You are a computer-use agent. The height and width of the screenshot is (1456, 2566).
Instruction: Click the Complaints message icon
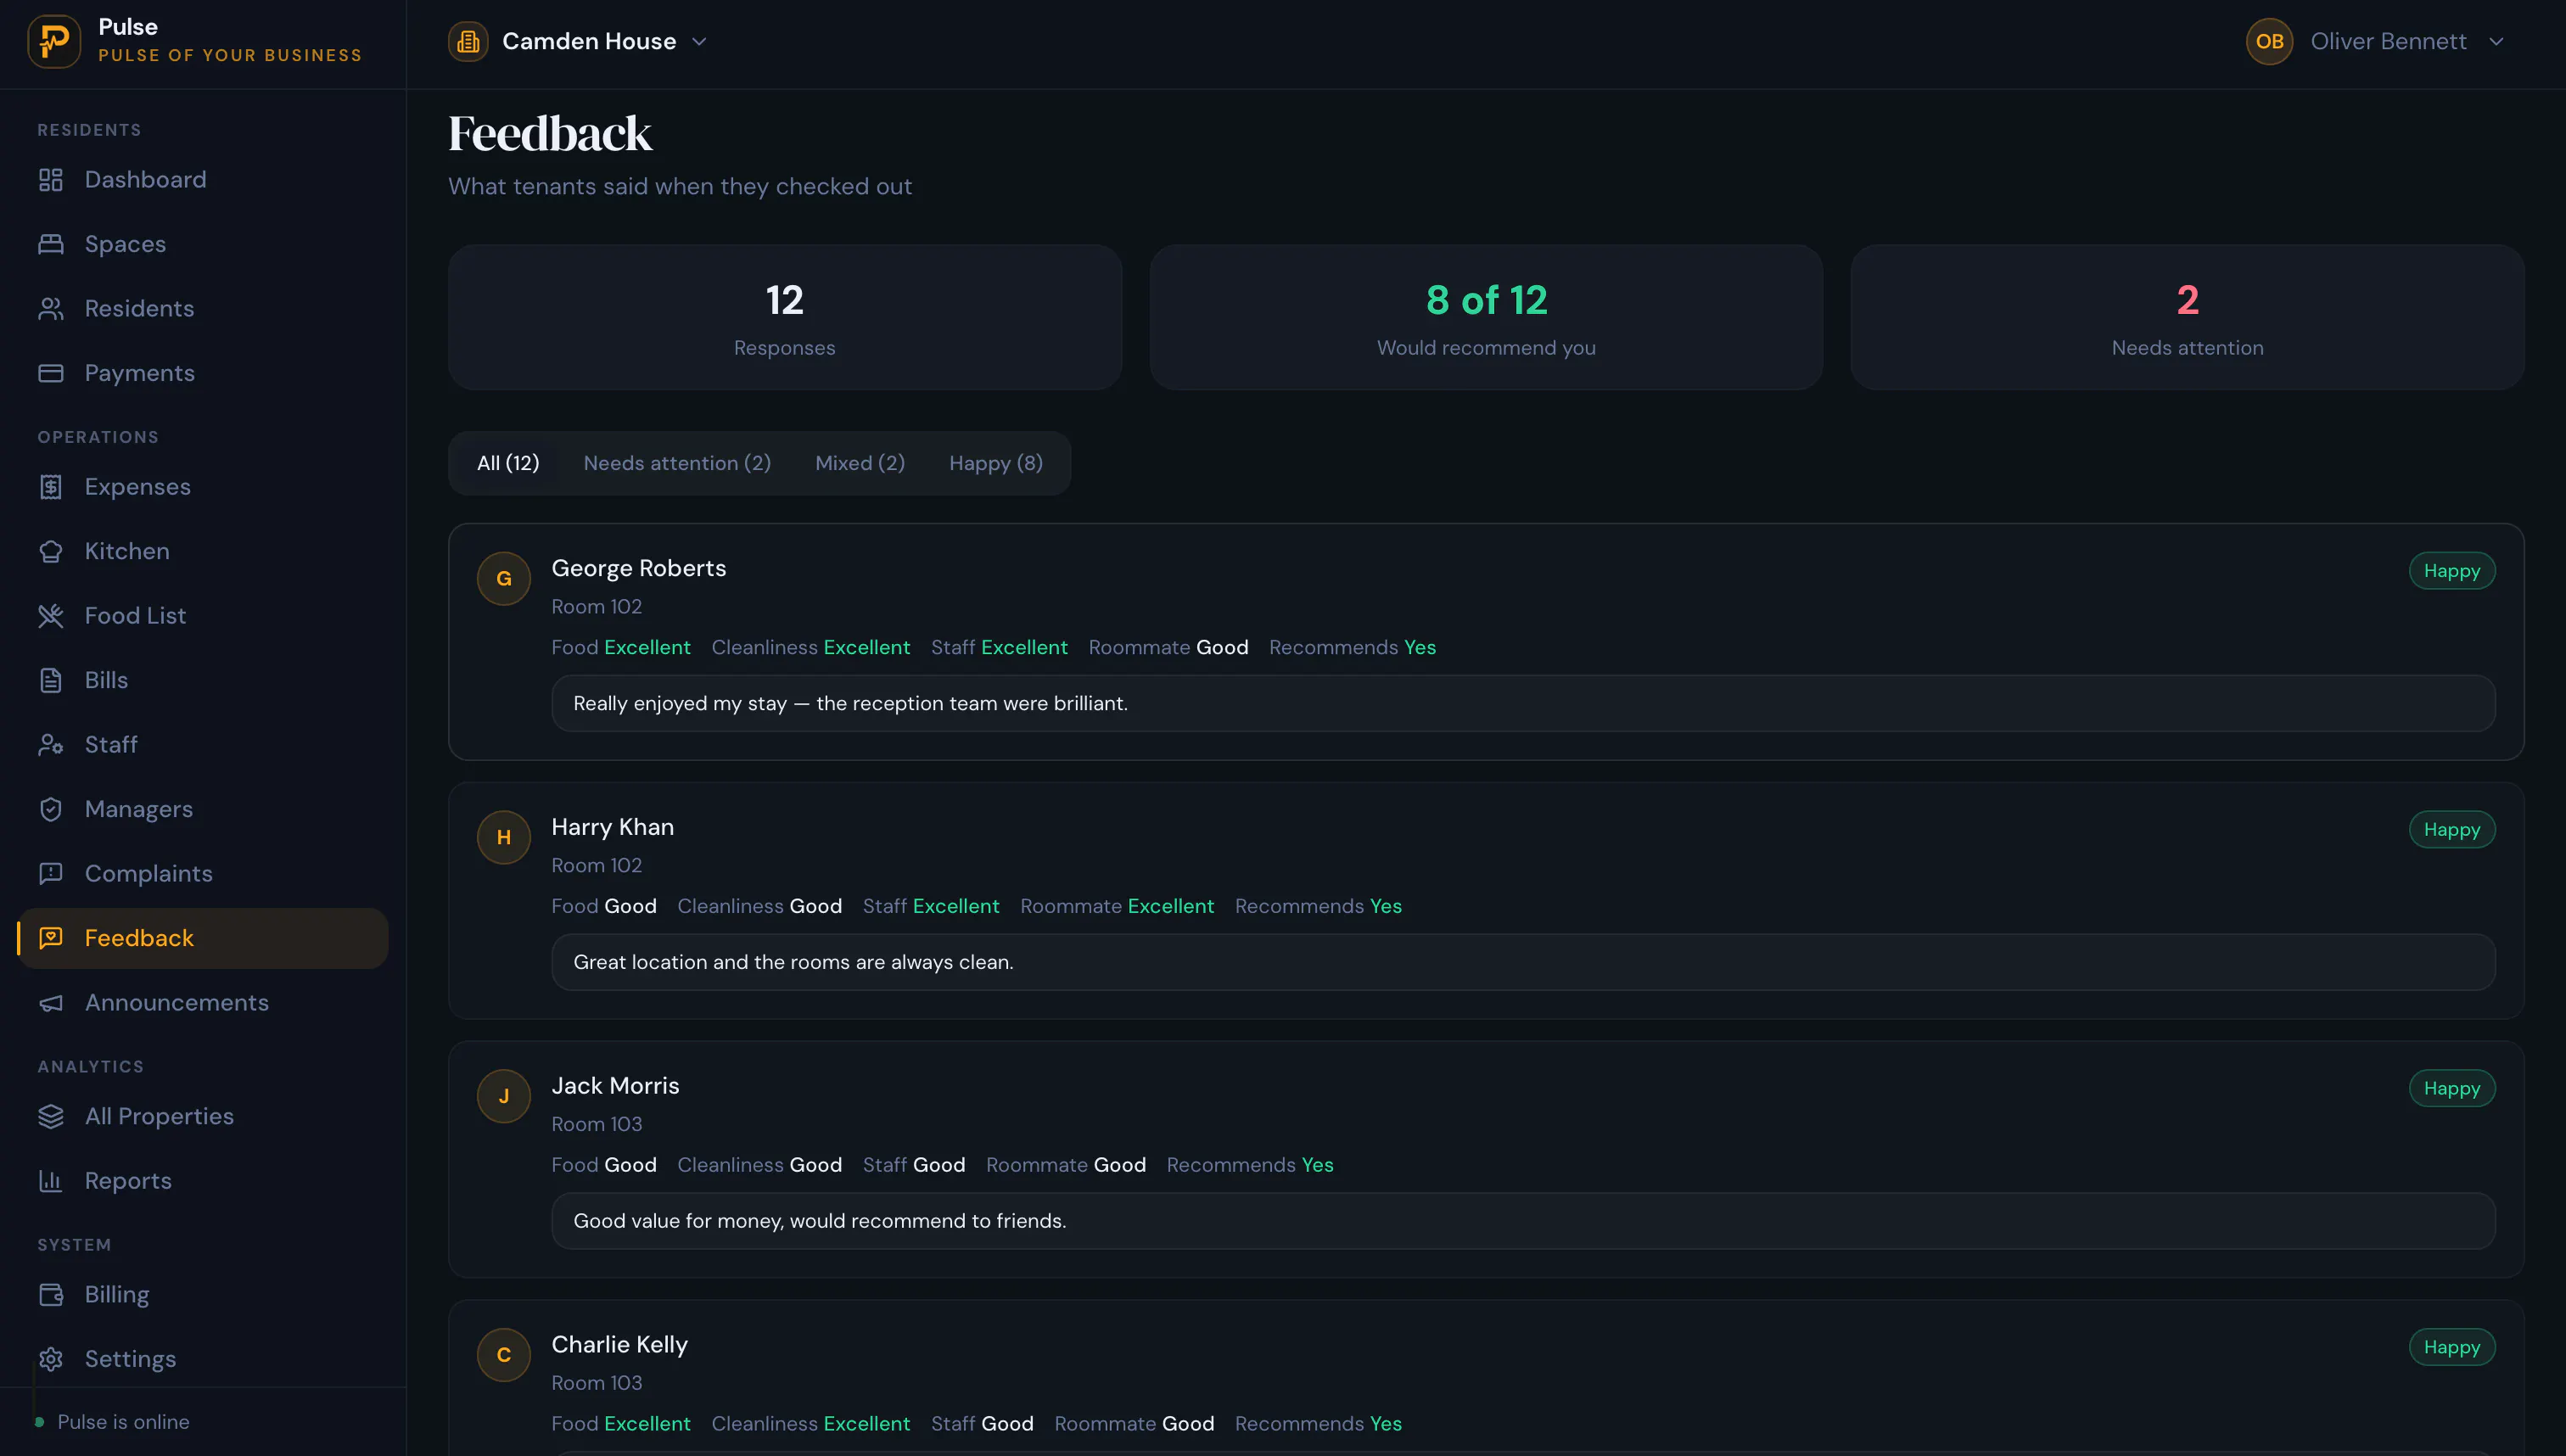51,874
